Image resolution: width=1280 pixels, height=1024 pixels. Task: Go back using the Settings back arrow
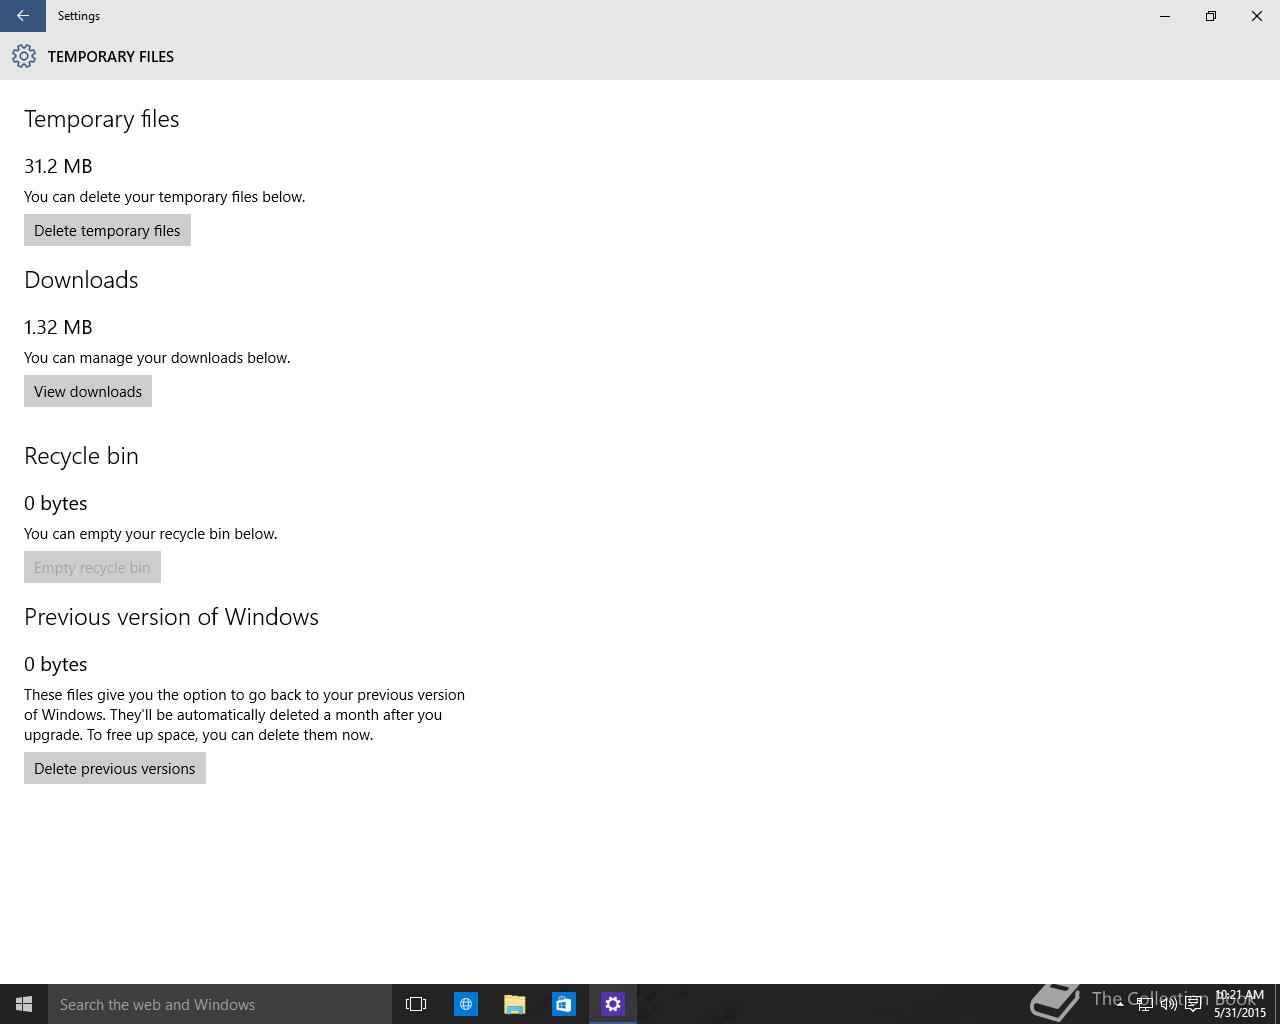[23, 16]
